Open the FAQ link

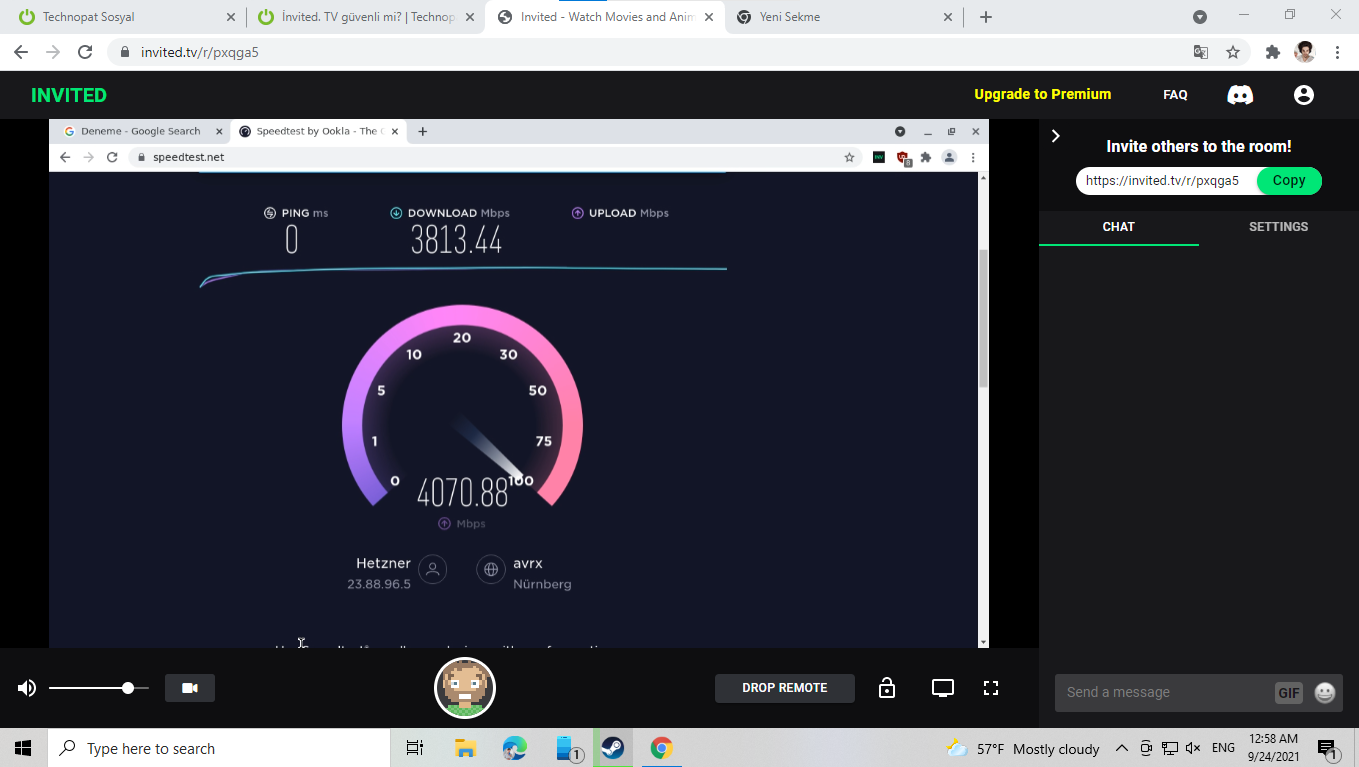pos(1175,95)
